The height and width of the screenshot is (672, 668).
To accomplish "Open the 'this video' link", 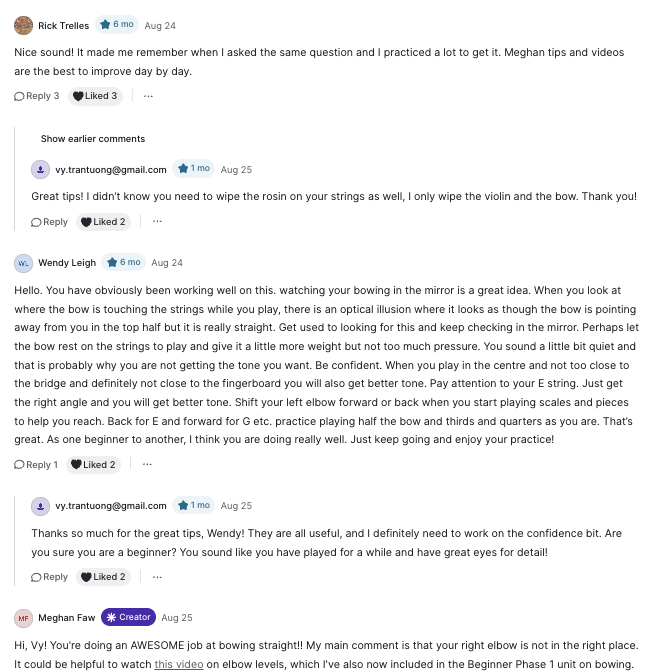I will click(x=178, y=664).
